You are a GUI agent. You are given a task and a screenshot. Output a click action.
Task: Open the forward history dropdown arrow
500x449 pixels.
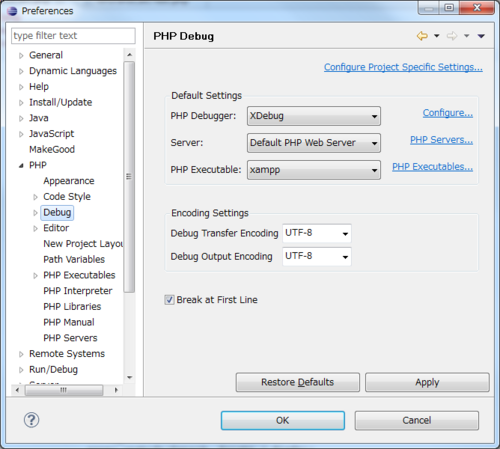pyautogui.click(x=467, y=36)
